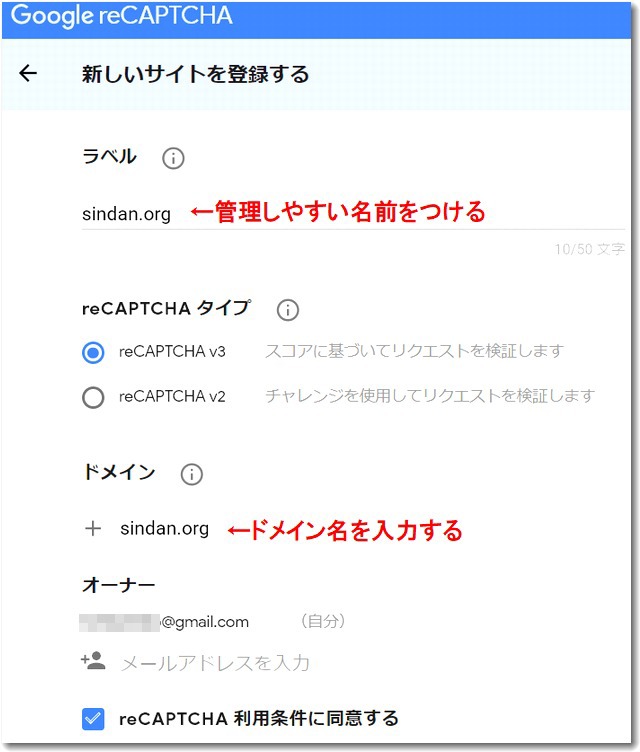The height and width of the screenshot is (752, 640).
Task: Toggle the reCAPTCHA 利用条件に同意する checkbox
Action: click(93, 718)
